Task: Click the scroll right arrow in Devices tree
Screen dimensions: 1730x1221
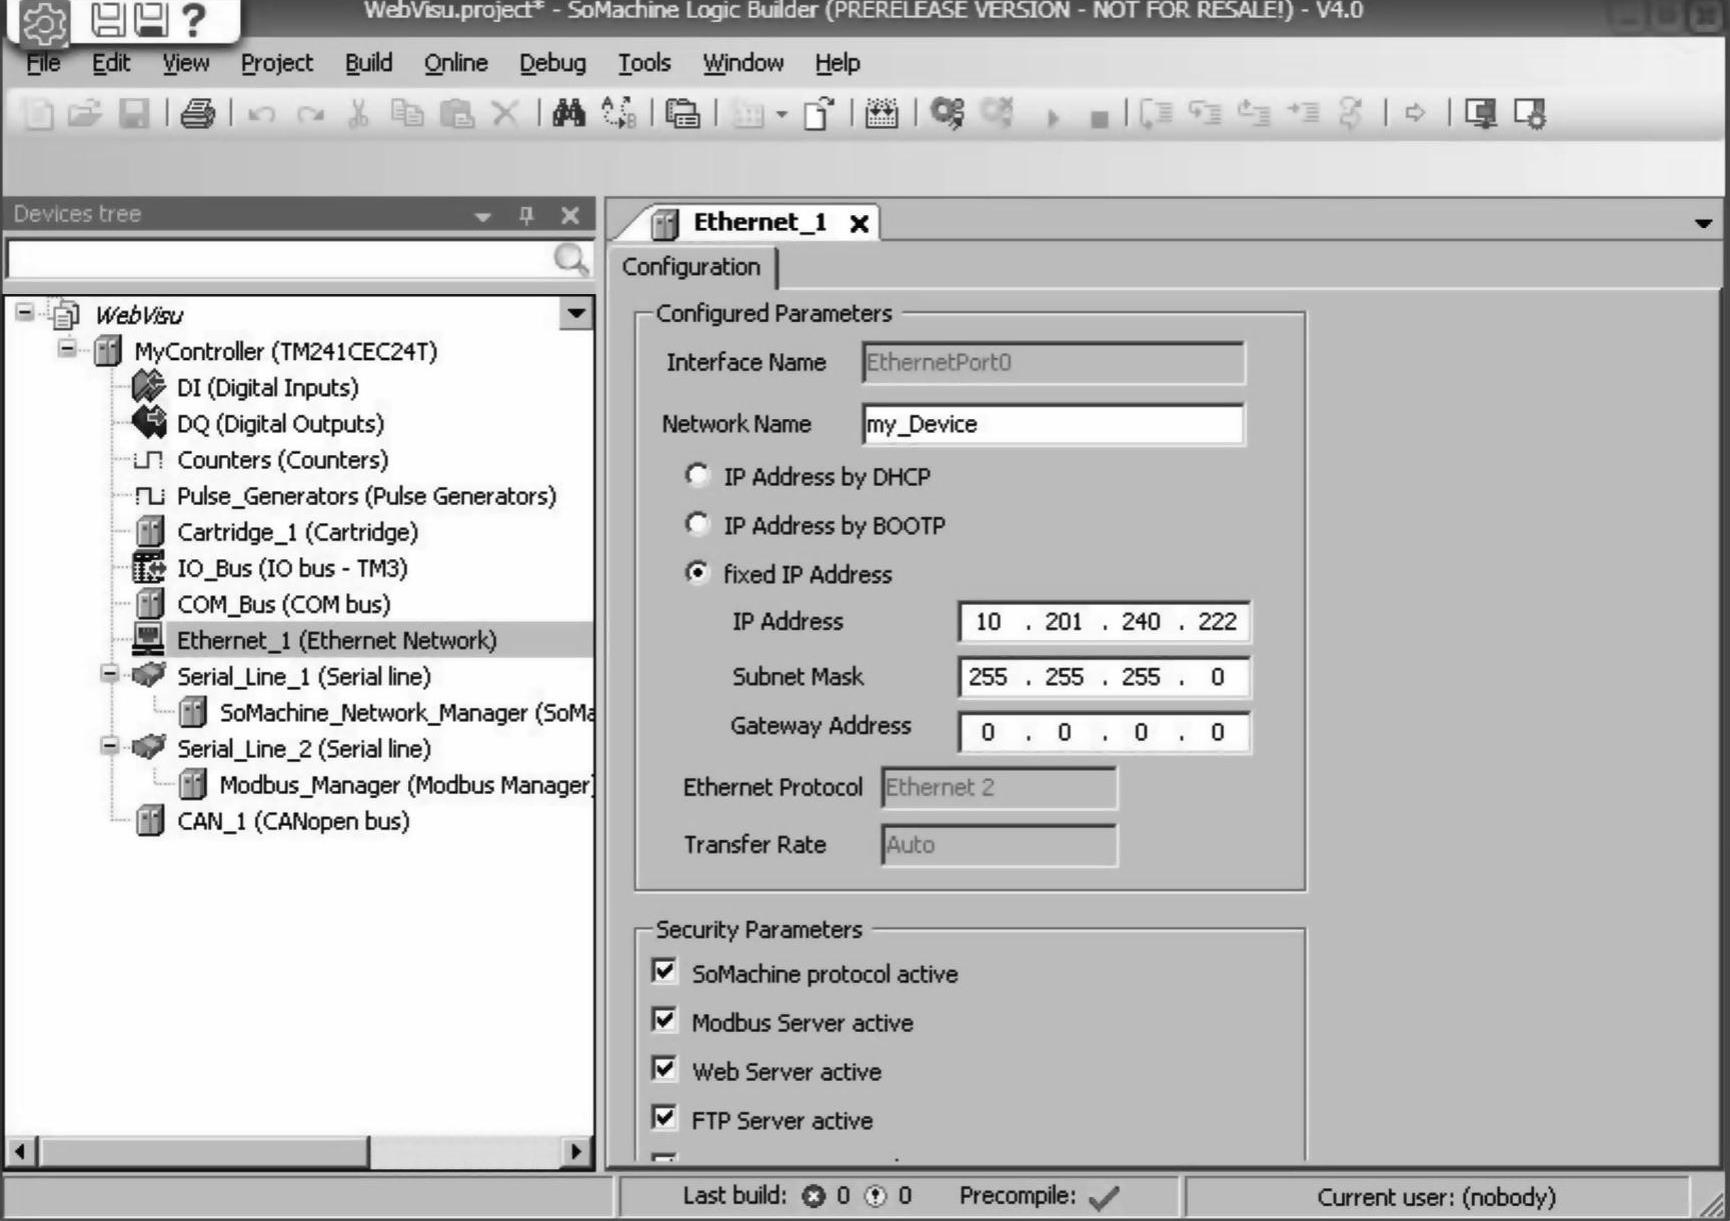Action: click(x=575, y=1151)
